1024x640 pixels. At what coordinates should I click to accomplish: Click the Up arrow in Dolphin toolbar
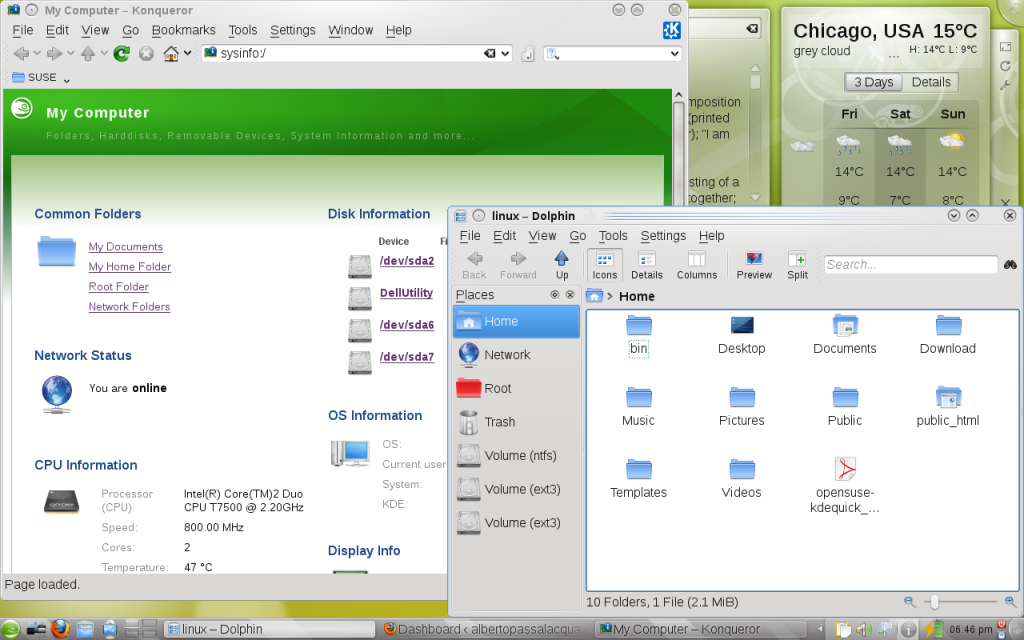[562, 265]
